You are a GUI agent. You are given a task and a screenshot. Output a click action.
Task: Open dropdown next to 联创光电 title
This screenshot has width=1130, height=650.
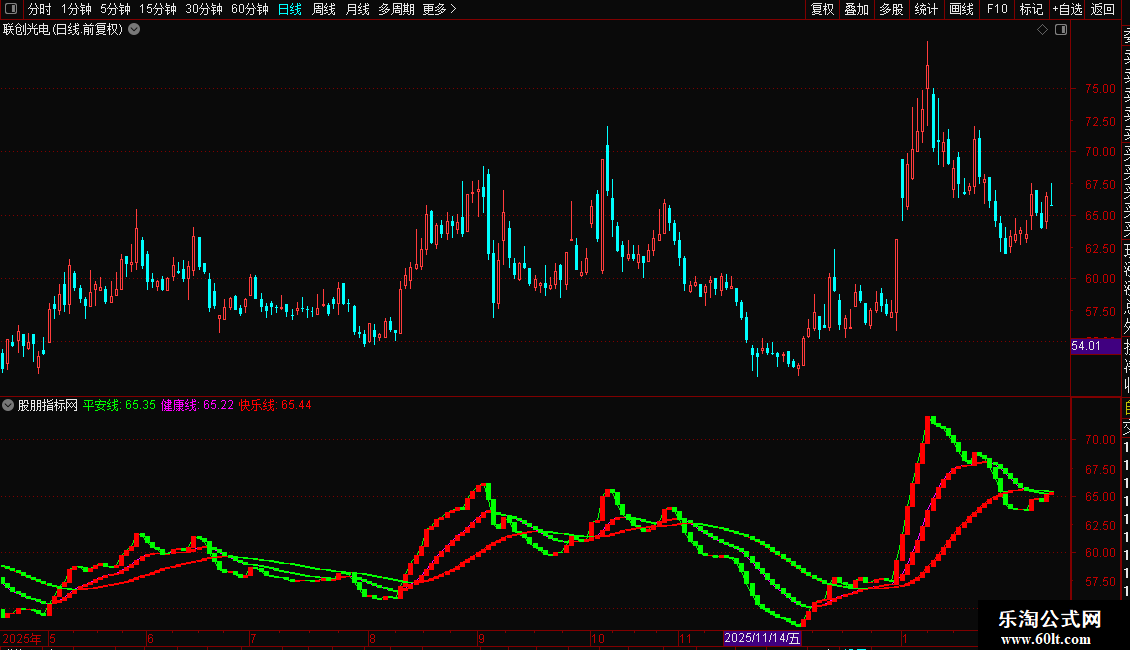[x=134, y=30]
